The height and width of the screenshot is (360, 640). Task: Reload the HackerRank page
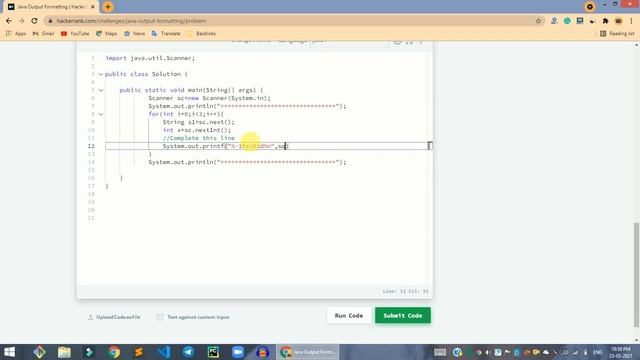pyautogui.click(x=34, y=21)
